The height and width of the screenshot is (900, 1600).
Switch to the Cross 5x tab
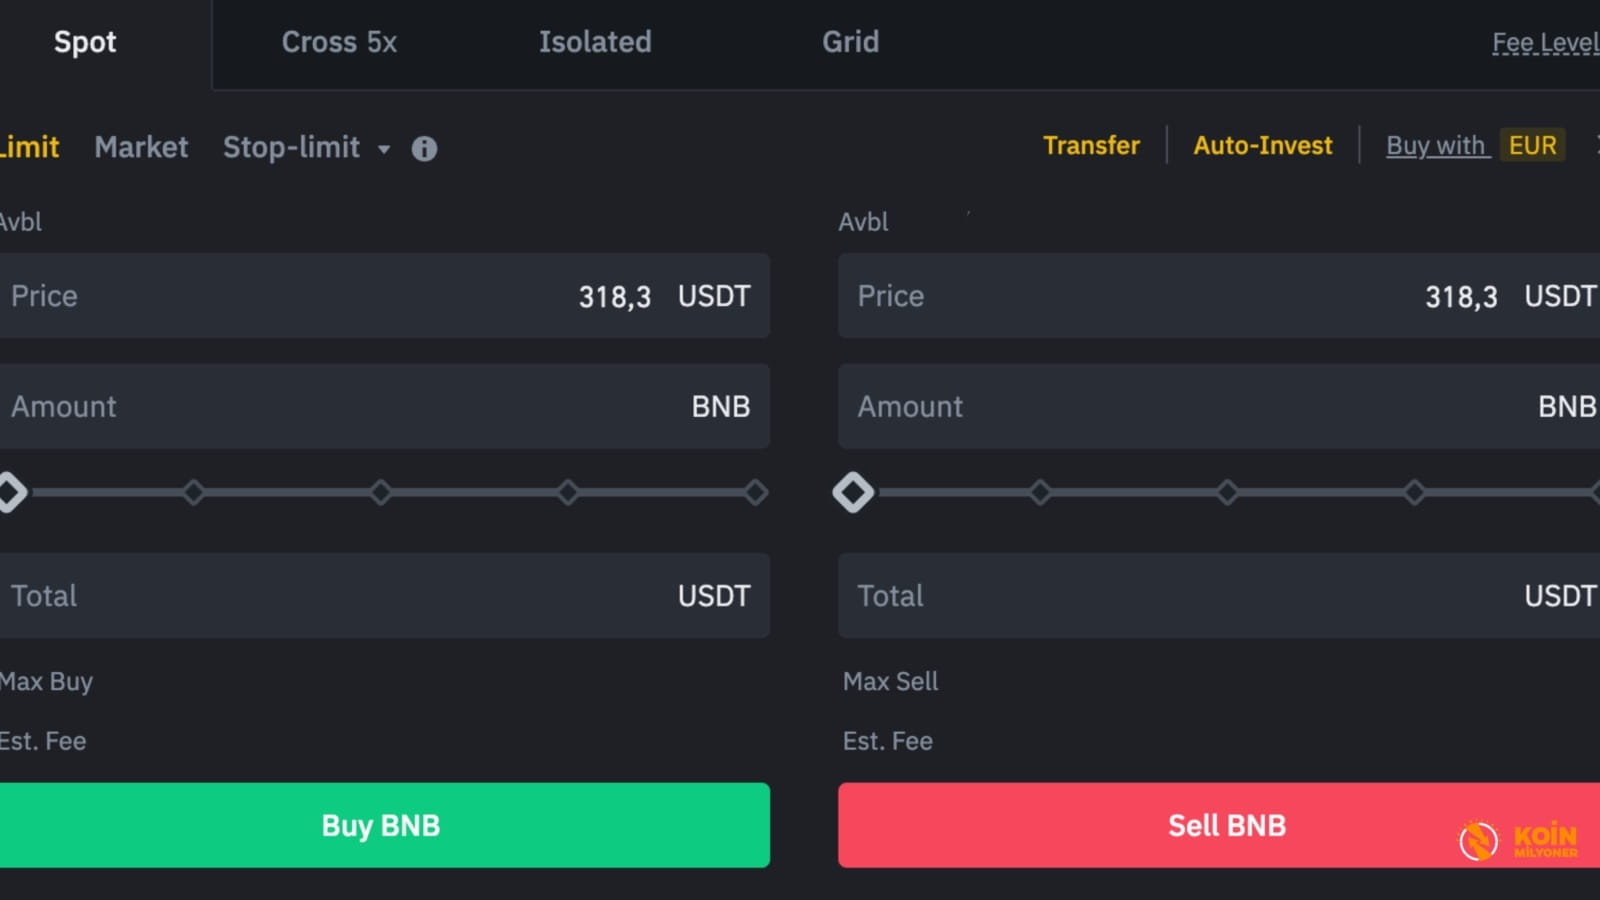339,42
